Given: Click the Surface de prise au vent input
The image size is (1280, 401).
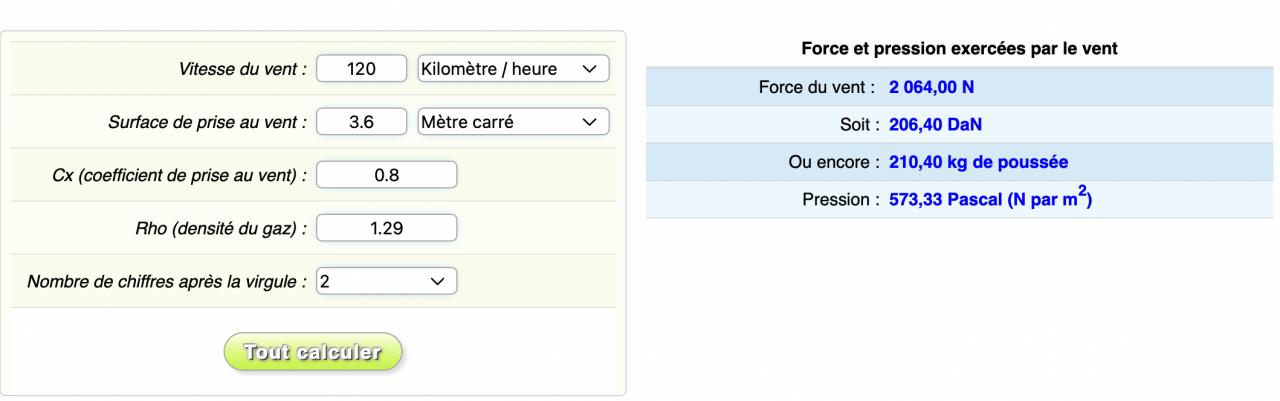Looking at the screenshot, I should click(x=360, y=122).
